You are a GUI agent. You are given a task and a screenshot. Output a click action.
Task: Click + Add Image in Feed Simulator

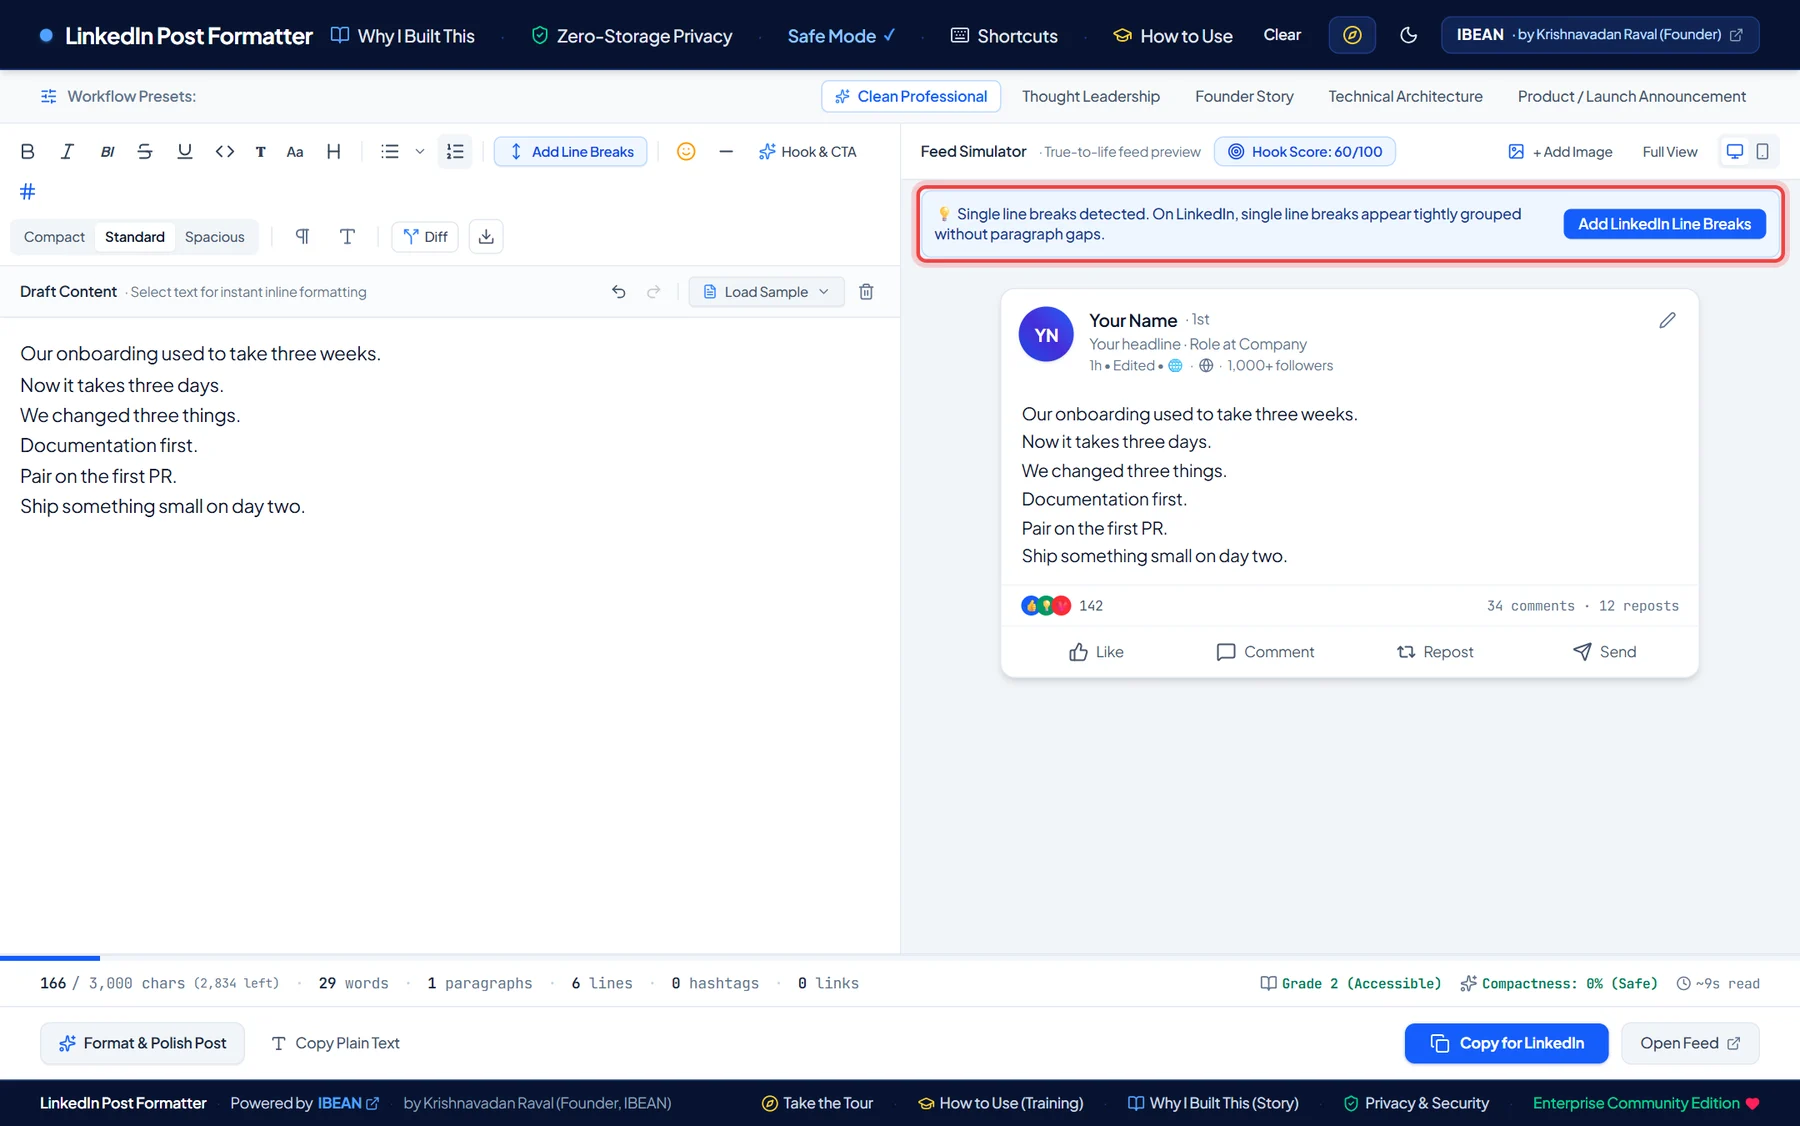1560,152
